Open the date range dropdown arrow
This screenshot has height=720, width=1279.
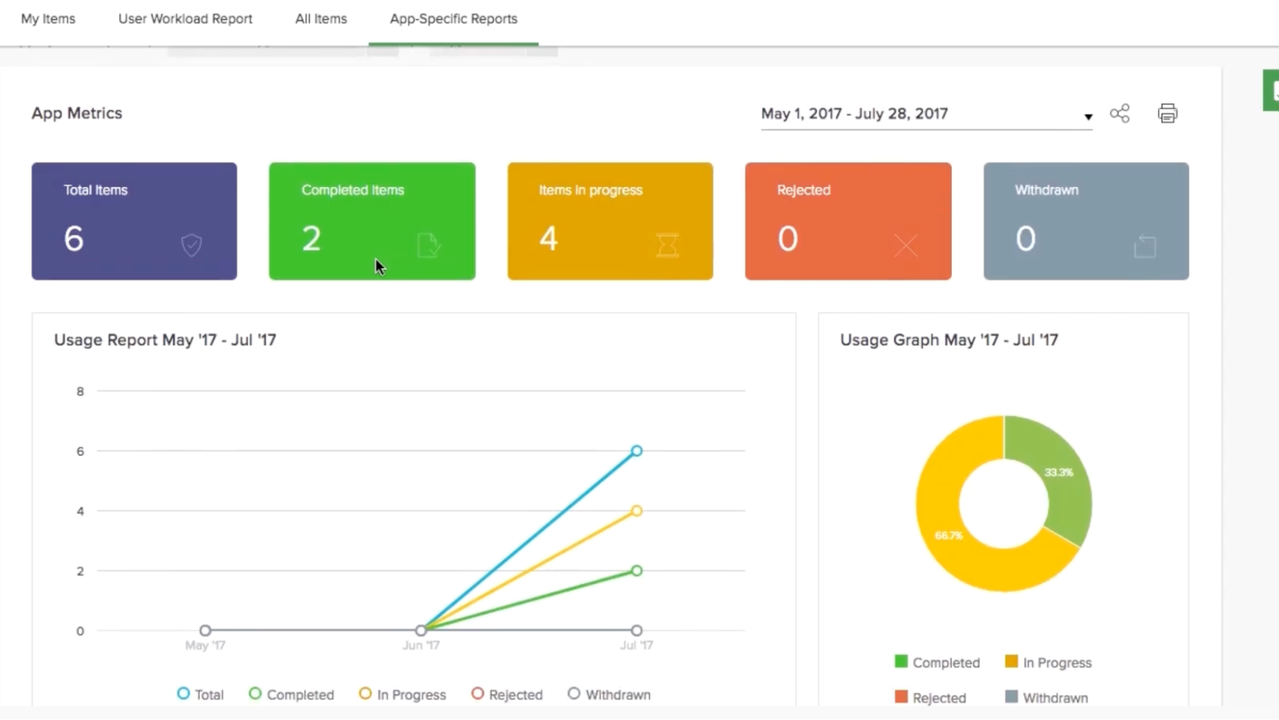point(1088,117)
